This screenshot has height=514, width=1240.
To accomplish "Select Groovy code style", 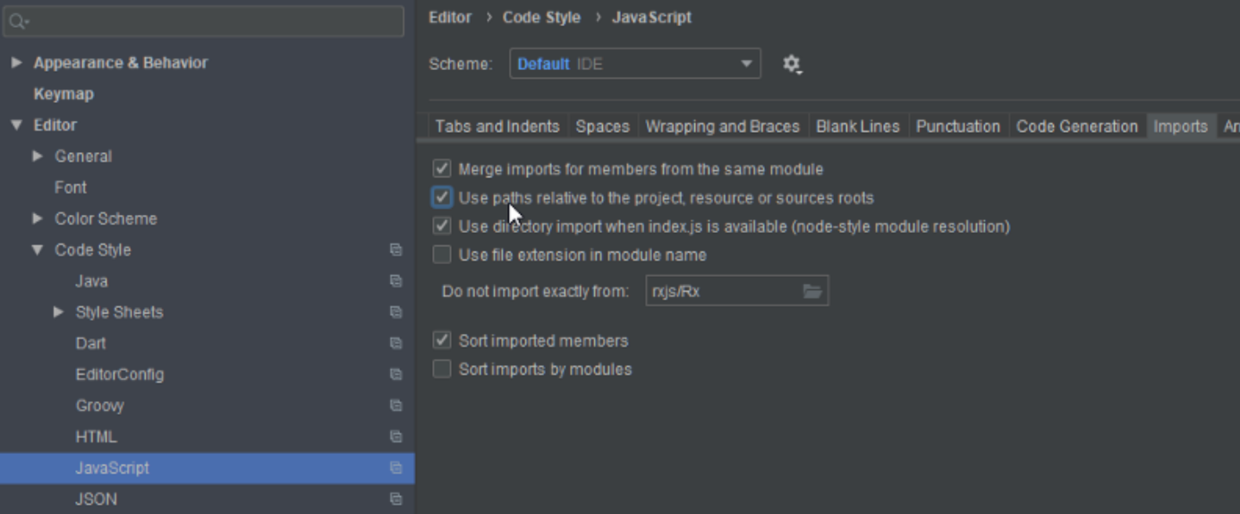I will (100, 405).
